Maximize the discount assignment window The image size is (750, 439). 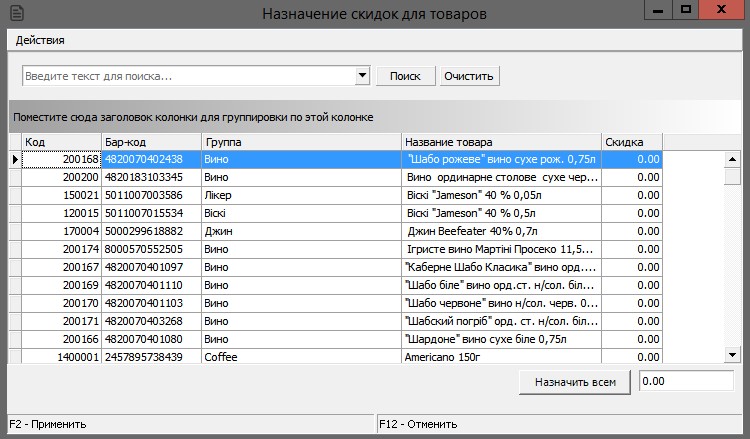(x=686, y=10)
